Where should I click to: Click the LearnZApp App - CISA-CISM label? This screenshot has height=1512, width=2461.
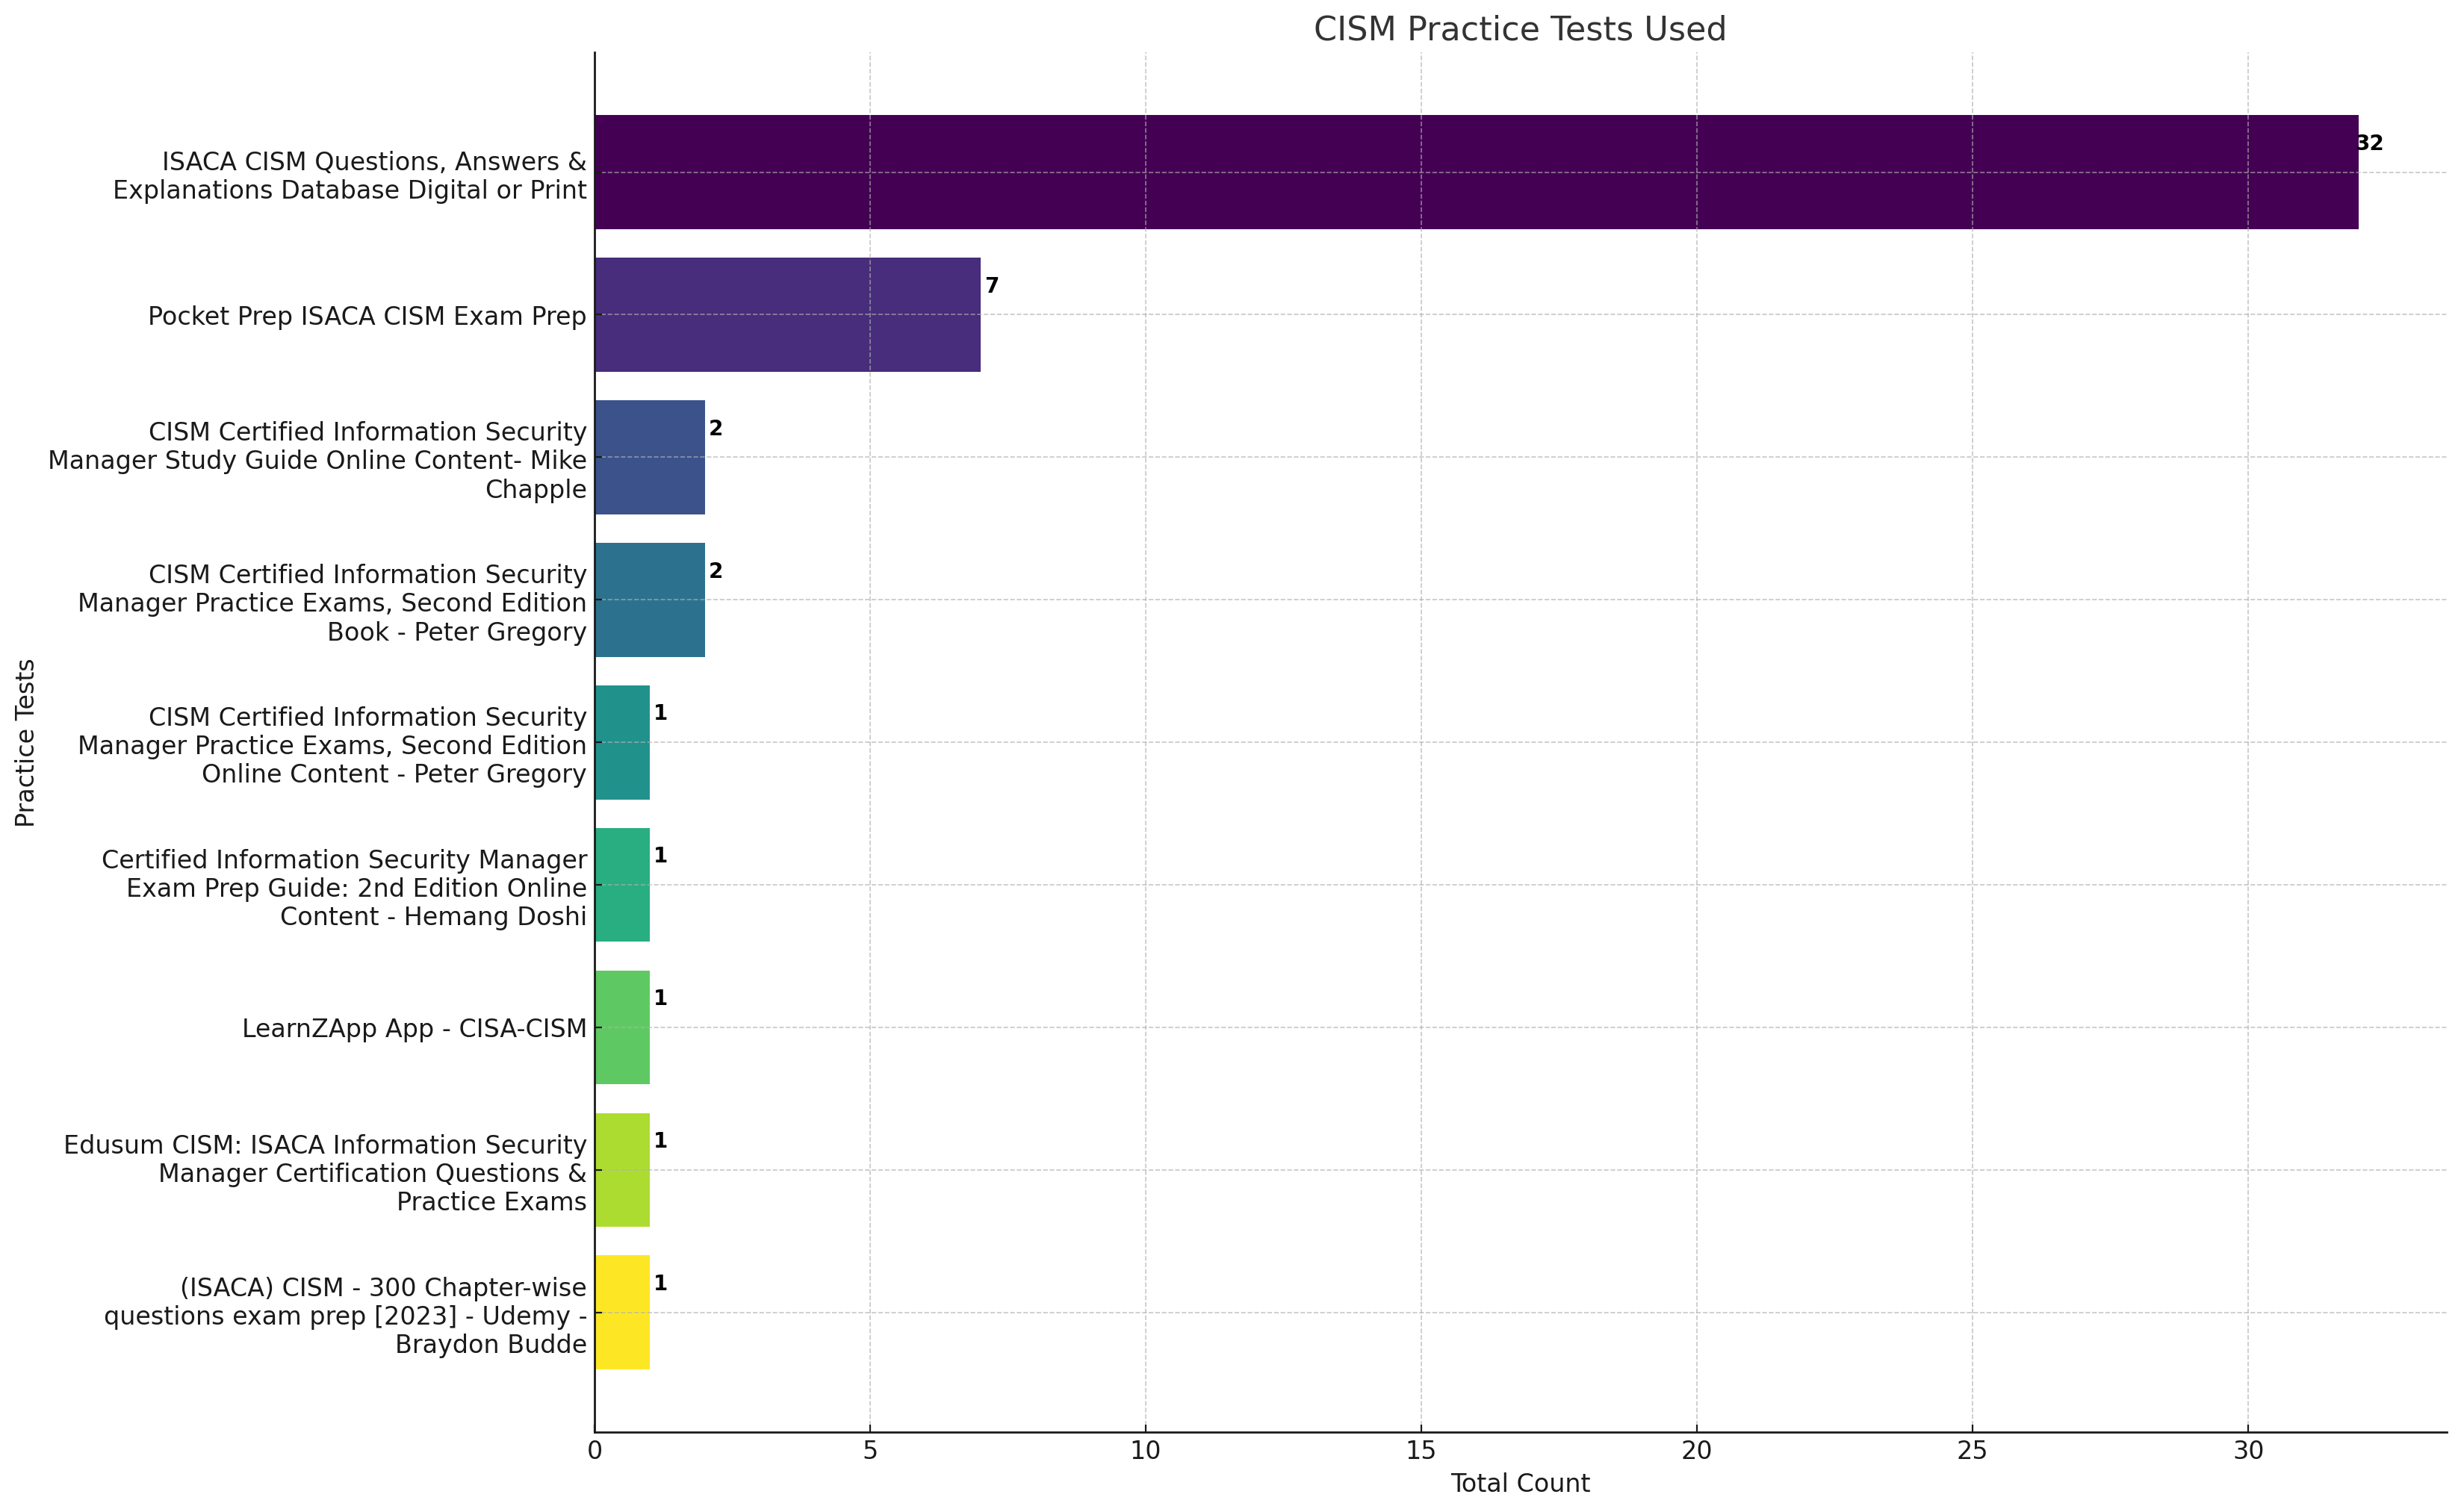(x=414, y=1028)
